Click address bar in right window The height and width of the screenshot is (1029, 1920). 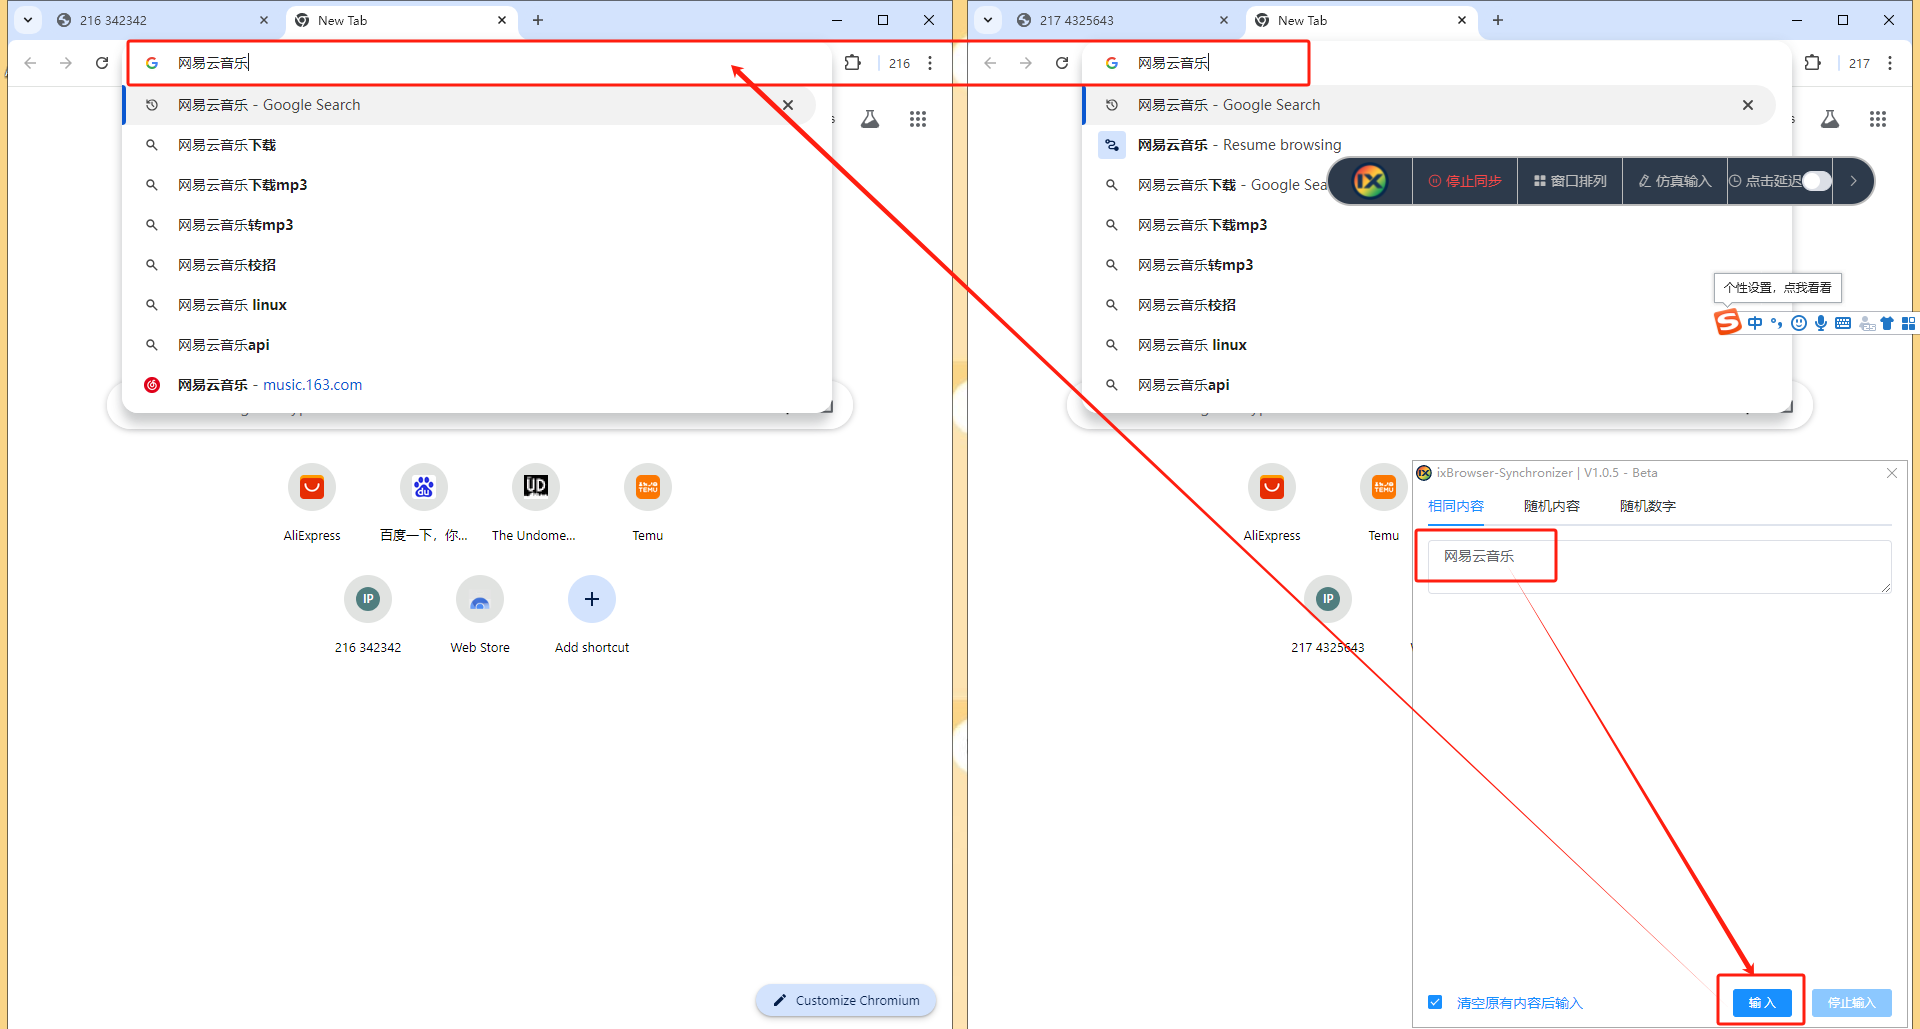pos(1438,63)
